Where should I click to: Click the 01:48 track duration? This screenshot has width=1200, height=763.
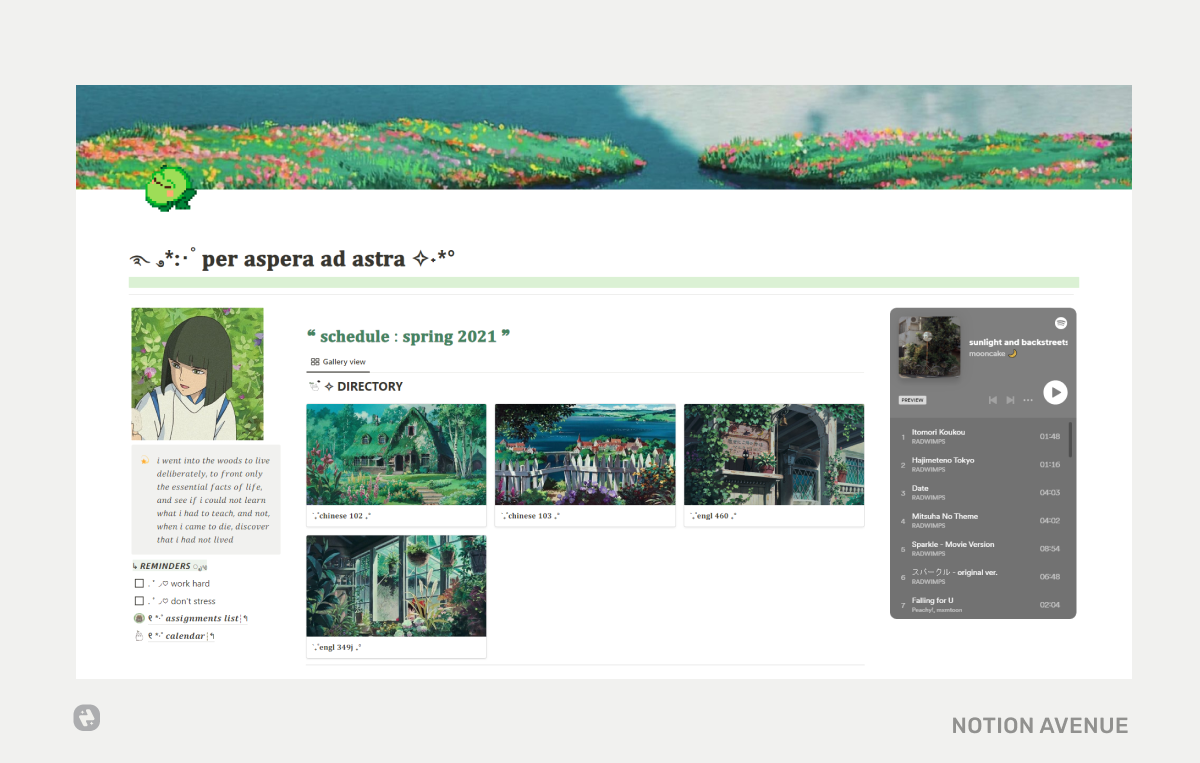[1050, 437]
